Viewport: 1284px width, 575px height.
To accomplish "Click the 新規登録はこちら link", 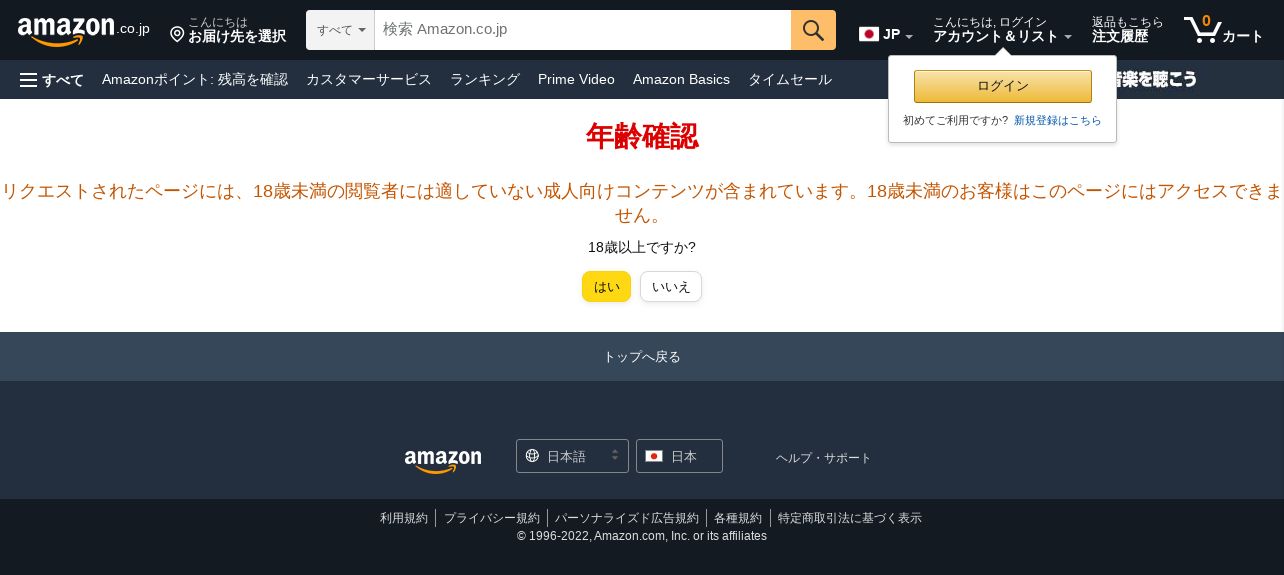I will (x=1058, y=120).
